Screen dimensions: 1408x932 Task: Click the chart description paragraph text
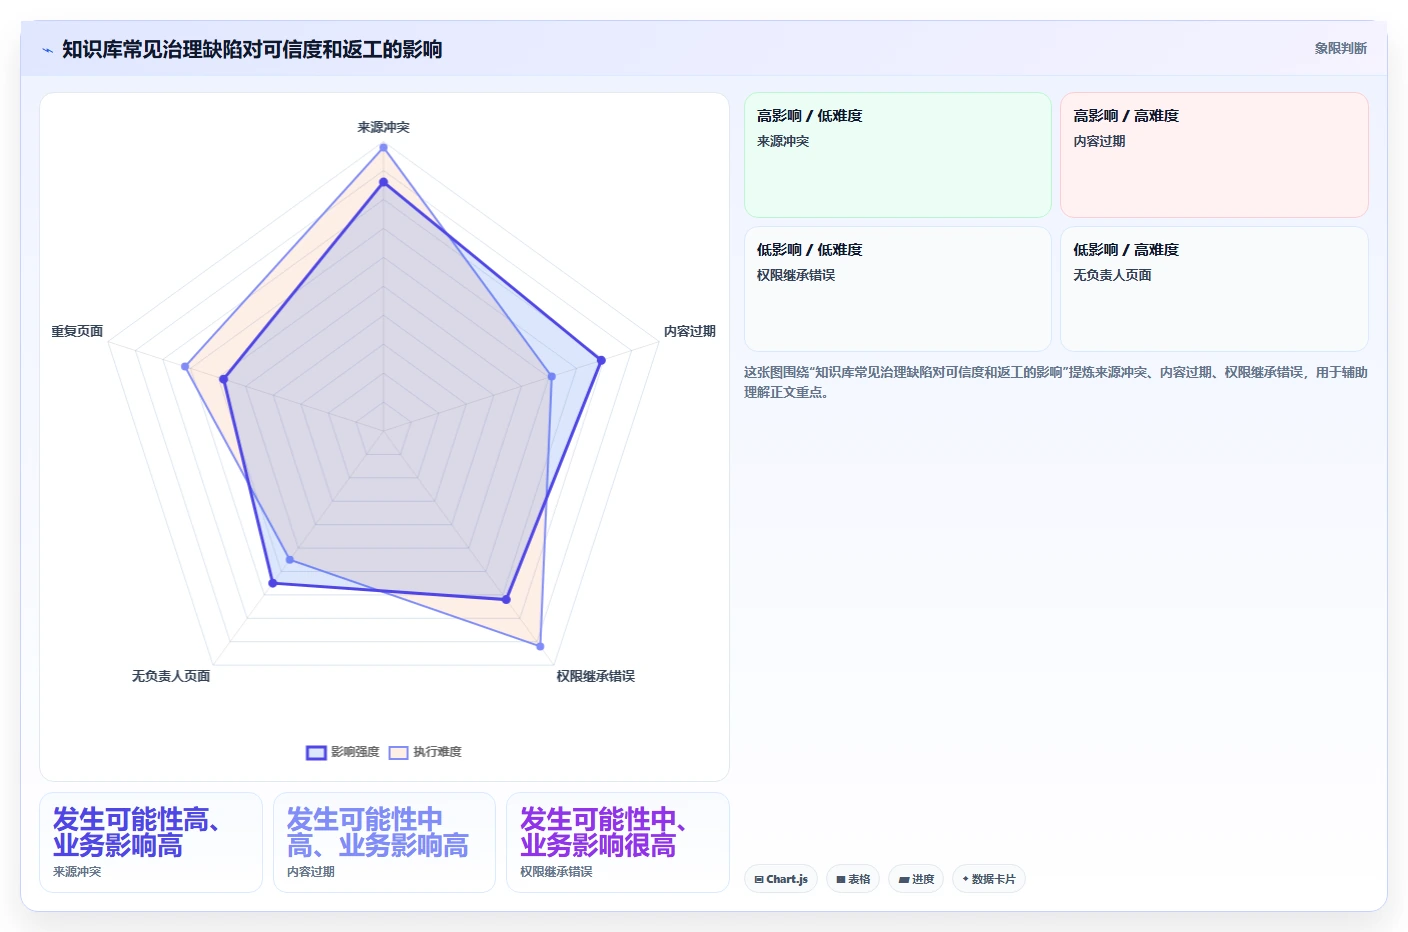coord(1055,382)
